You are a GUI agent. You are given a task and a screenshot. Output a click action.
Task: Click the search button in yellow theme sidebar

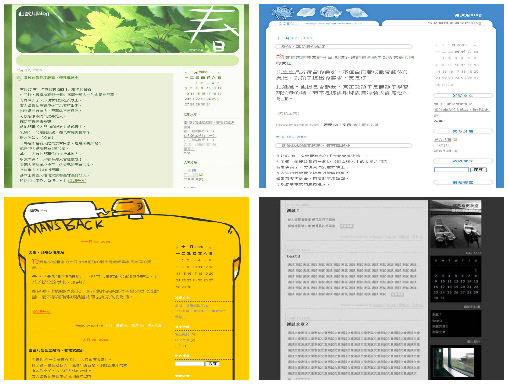tap(213, 364)
